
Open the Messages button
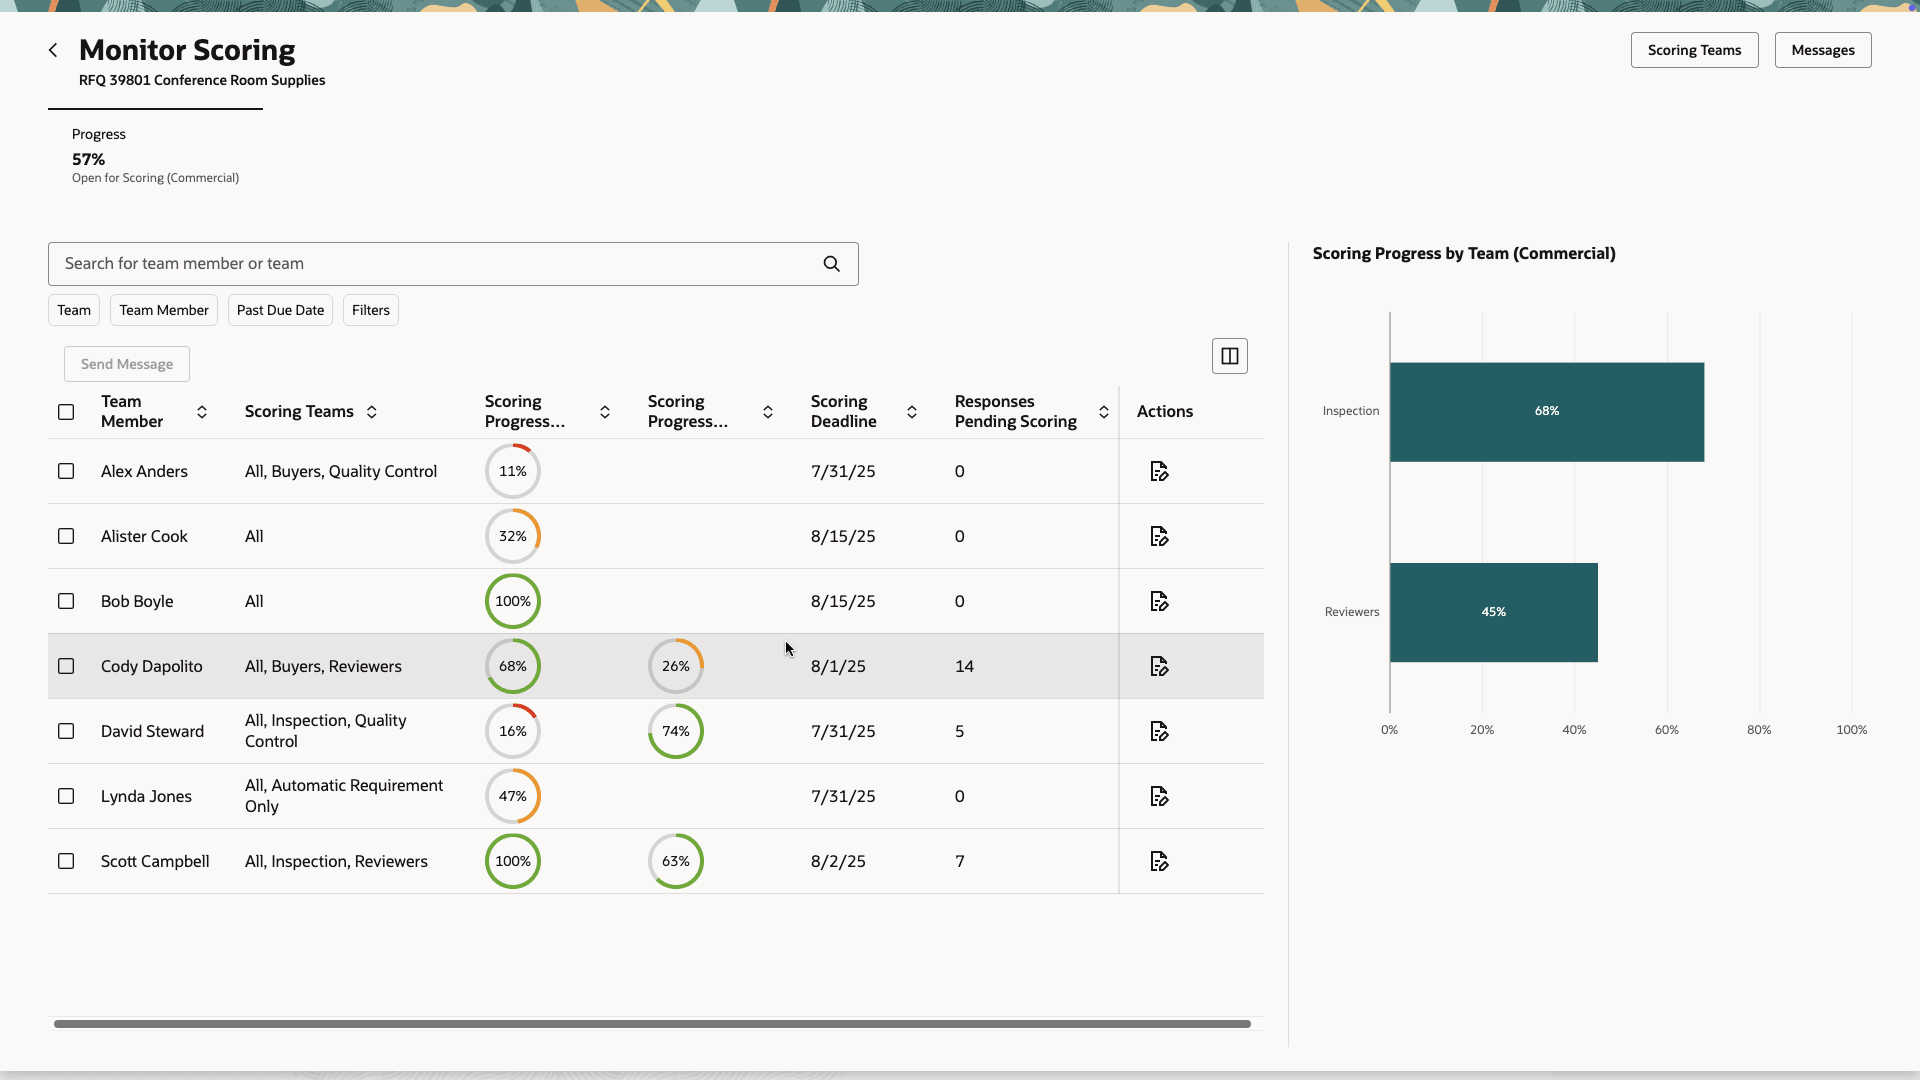[1822, 50]
